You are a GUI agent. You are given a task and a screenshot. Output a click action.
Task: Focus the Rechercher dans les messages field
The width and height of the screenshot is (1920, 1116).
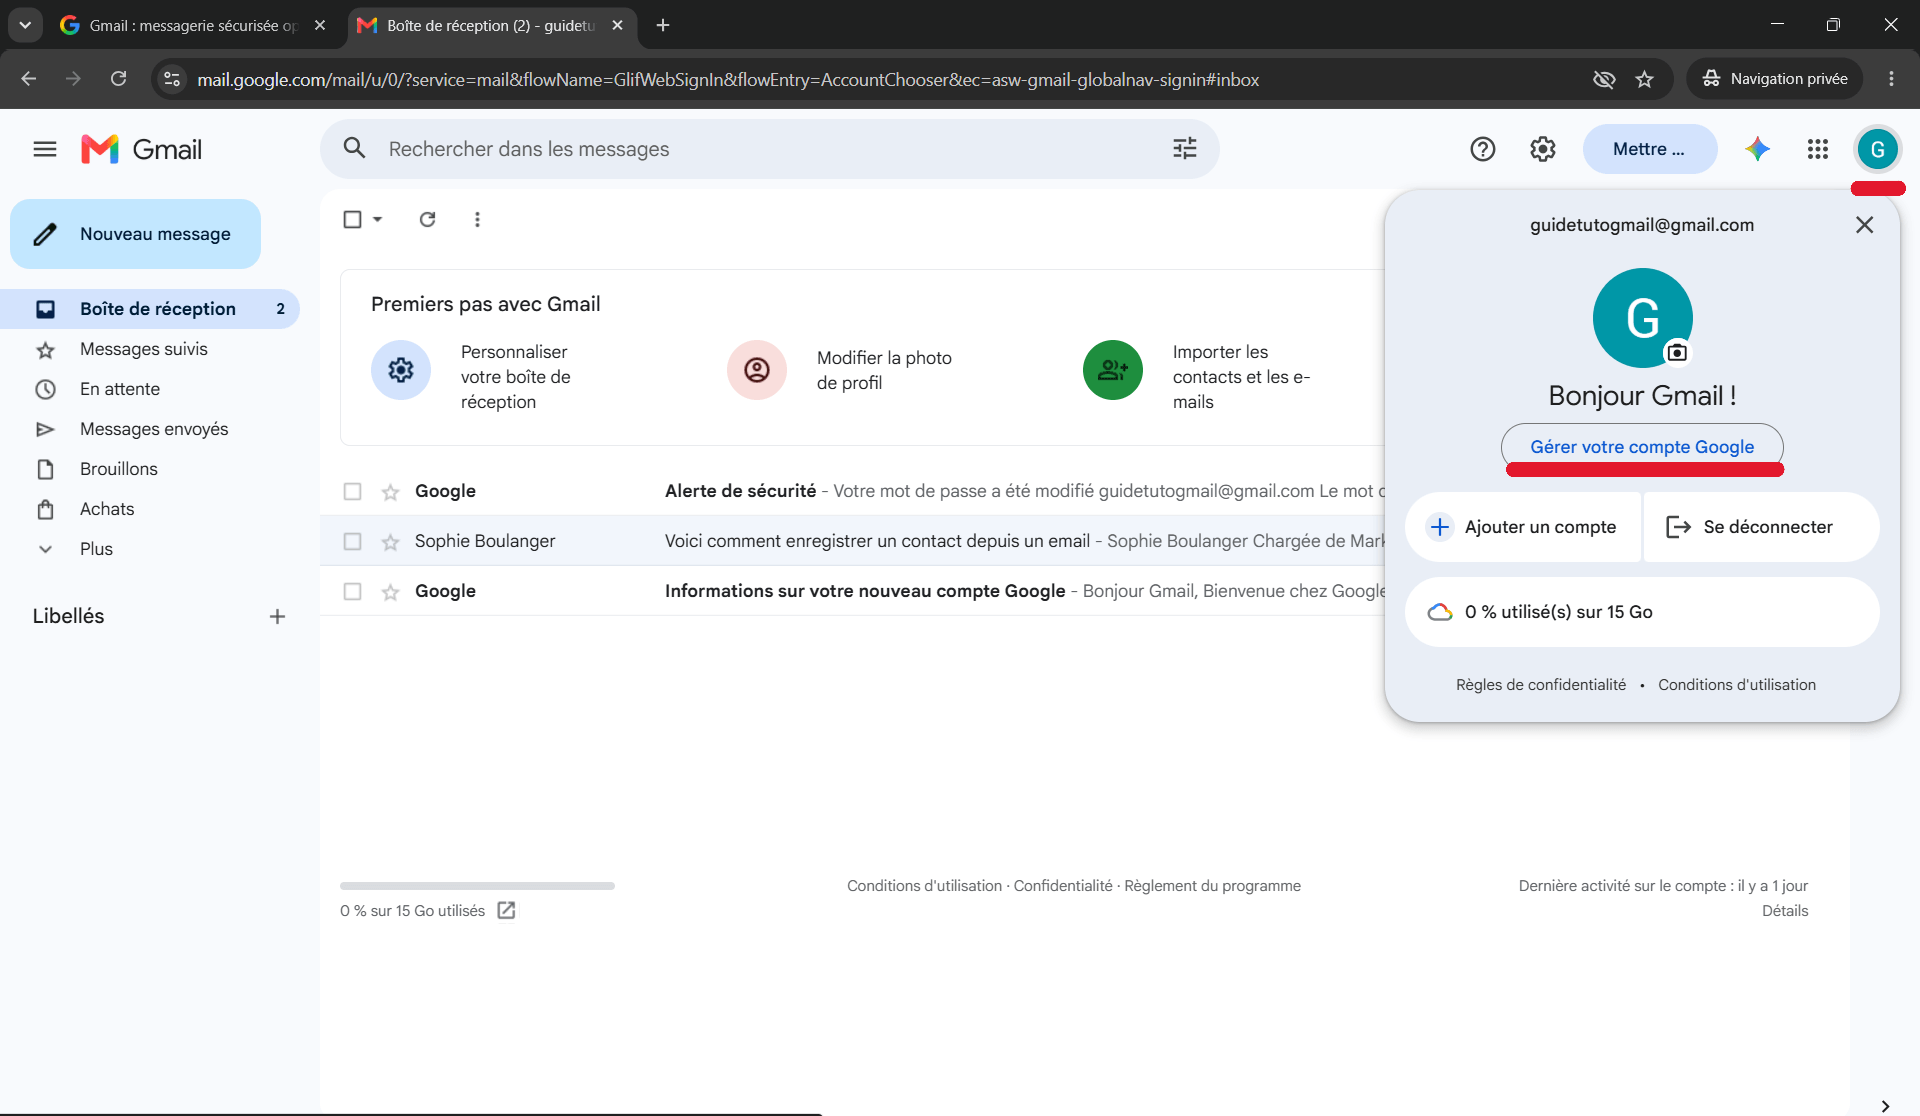pyautogui.click(x=770, y=149)
